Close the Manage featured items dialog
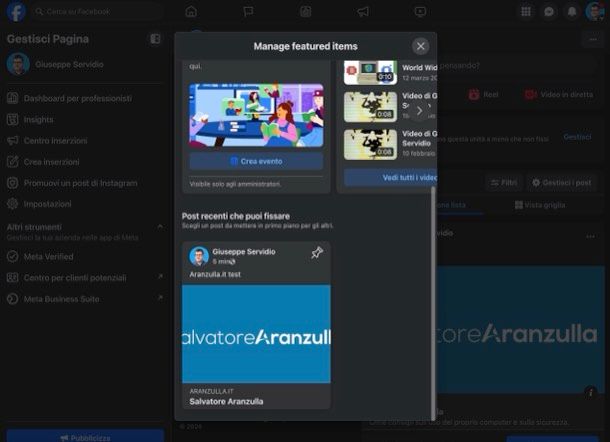610x442 pixels. click(x=420, y=46)
